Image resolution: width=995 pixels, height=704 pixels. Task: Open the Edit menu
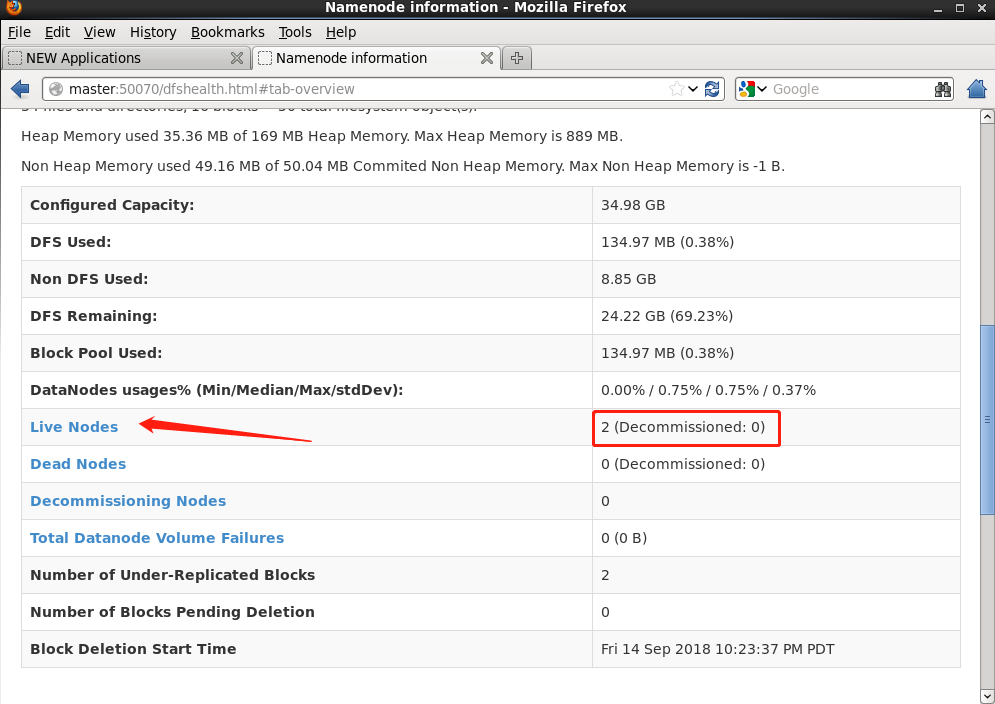[x=57, y=32]
